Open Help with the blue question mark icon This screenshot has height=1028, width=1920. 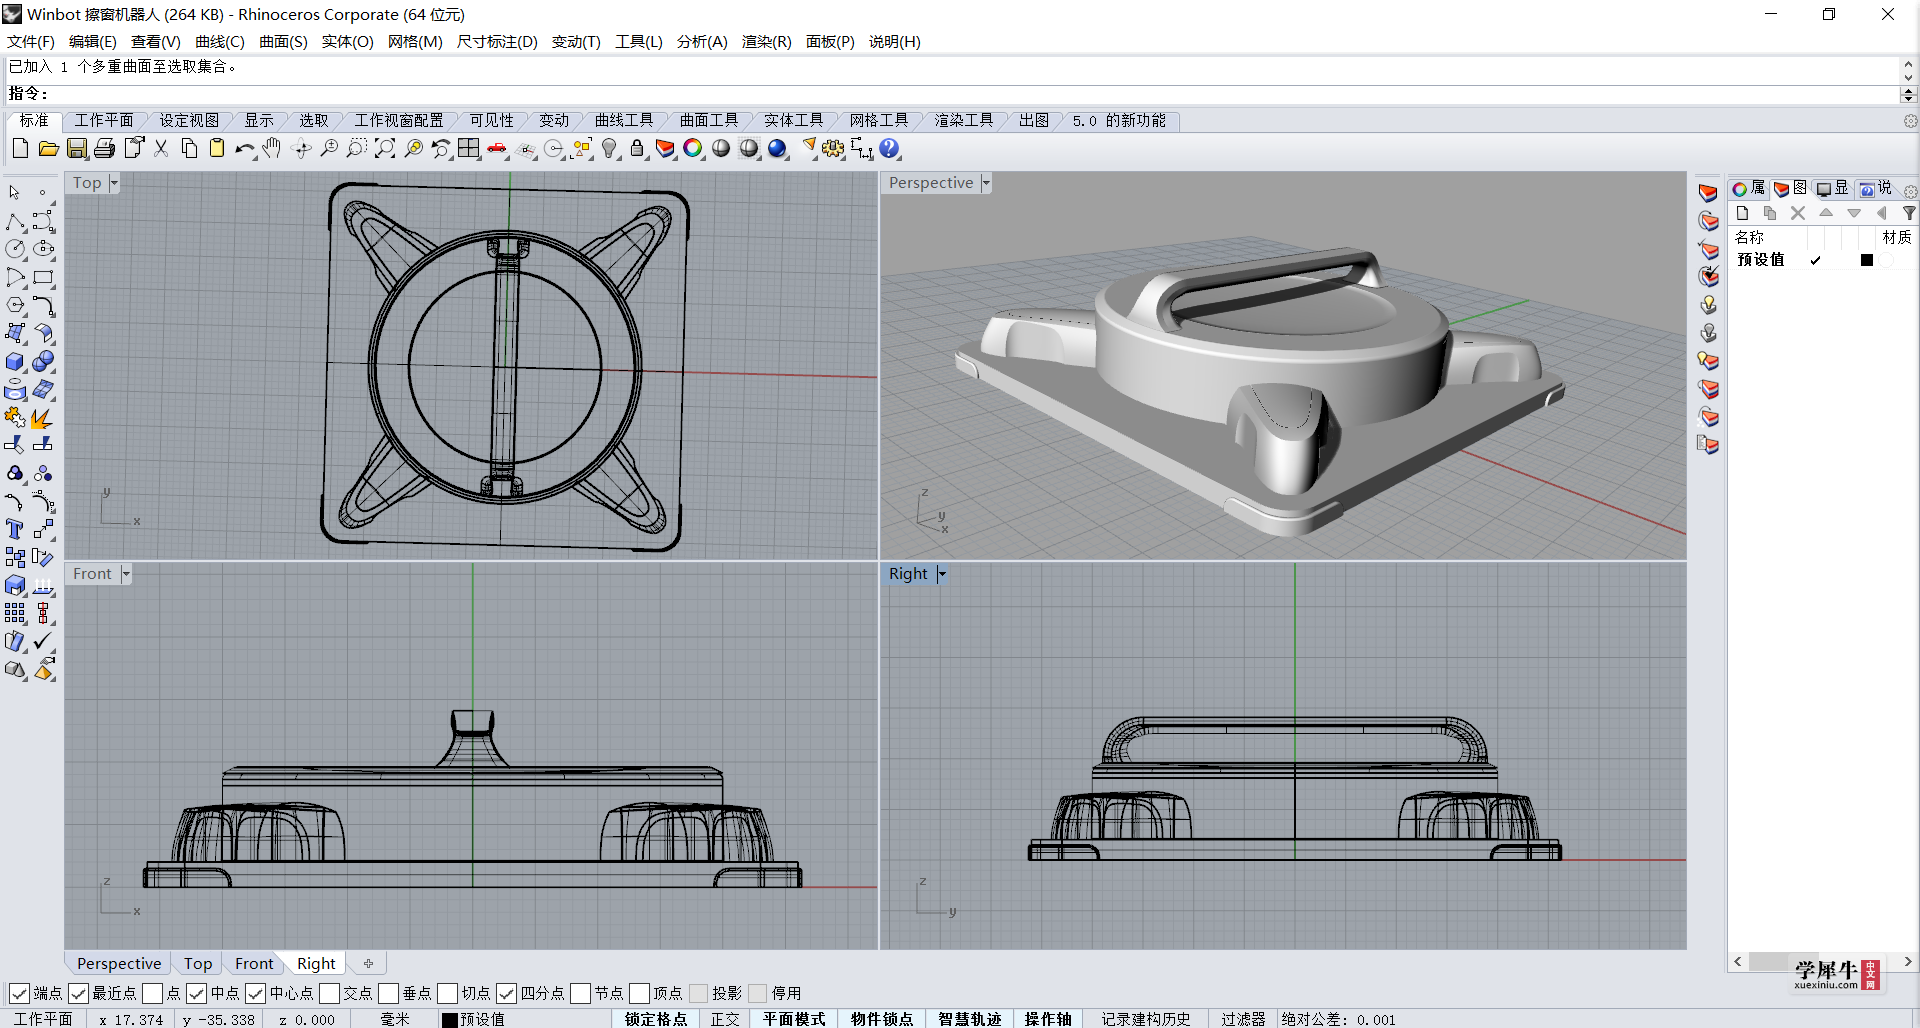pyautogui.click(x=889, y=149)
